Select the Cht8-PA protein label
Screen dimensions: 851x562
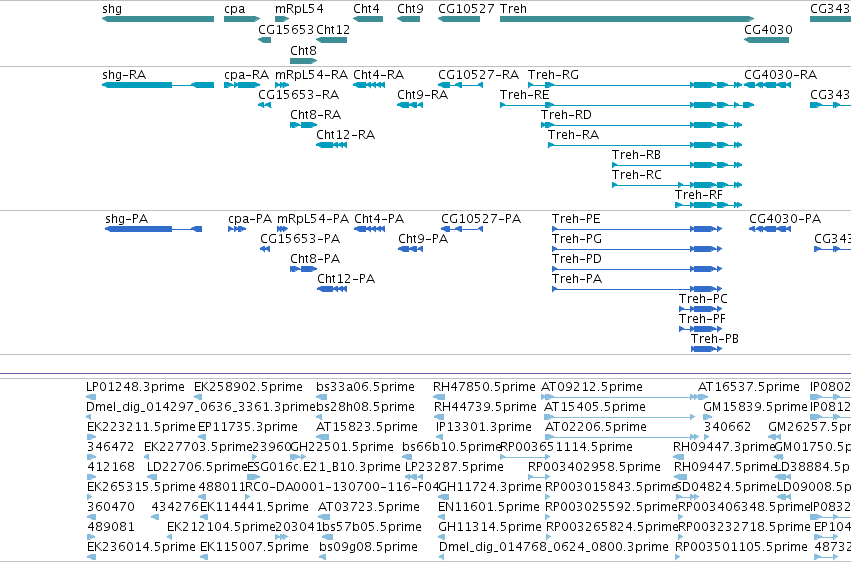315,259
